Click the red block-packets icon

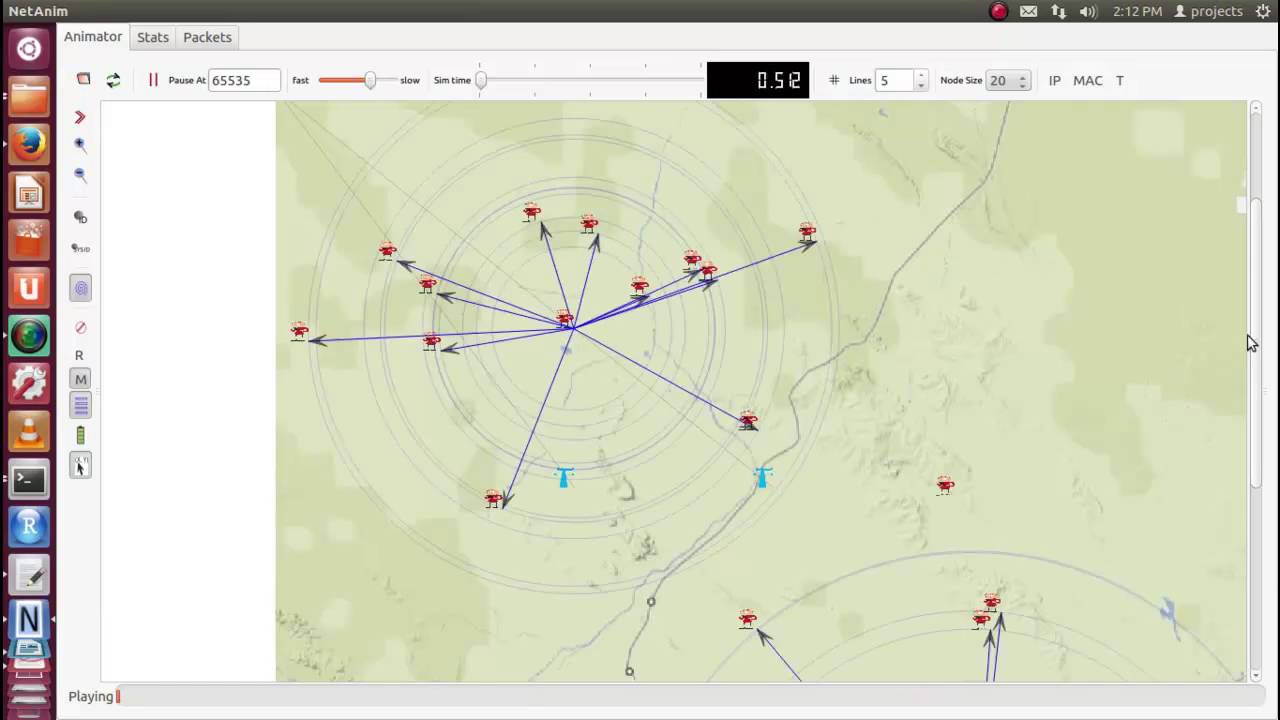pos(80,327)
